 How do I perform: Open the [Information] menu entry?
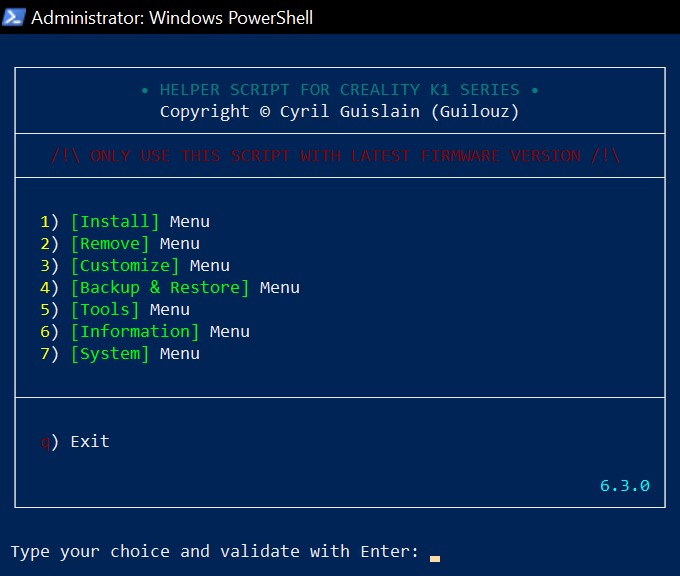pos(135,332)
